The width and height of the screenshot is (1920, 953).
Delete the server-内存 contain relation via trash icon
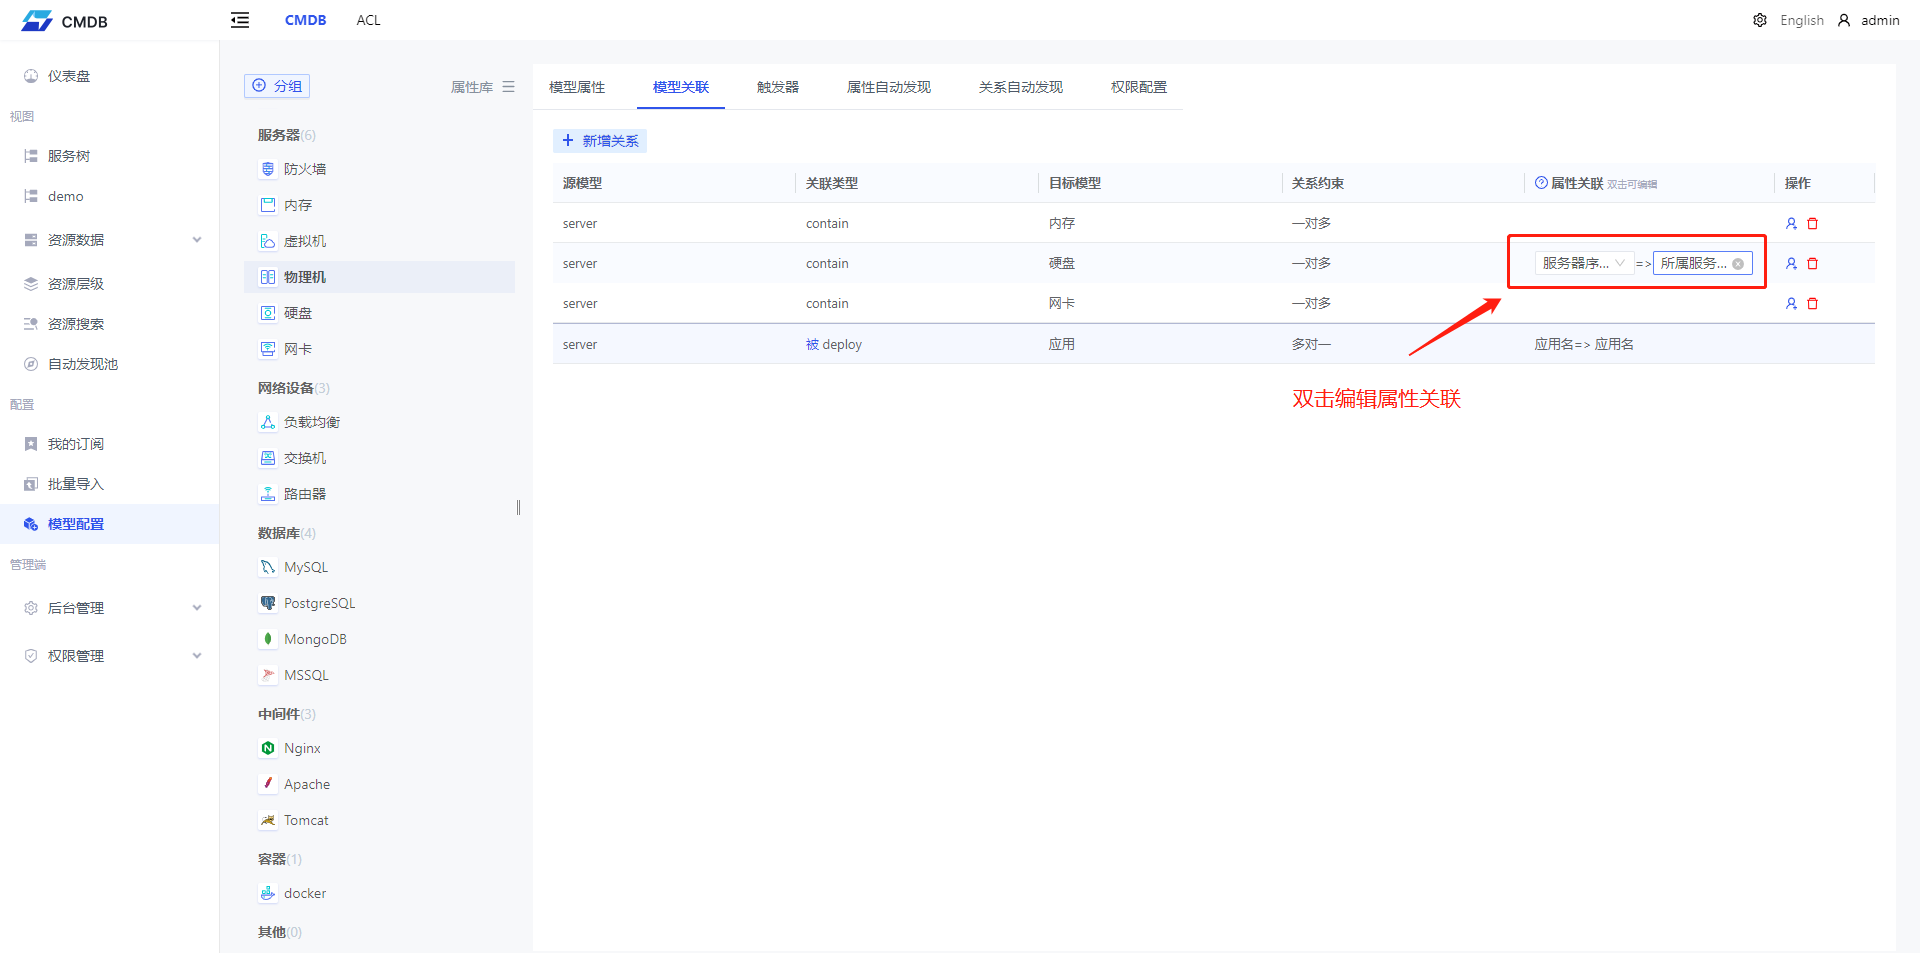point(1812,223)
